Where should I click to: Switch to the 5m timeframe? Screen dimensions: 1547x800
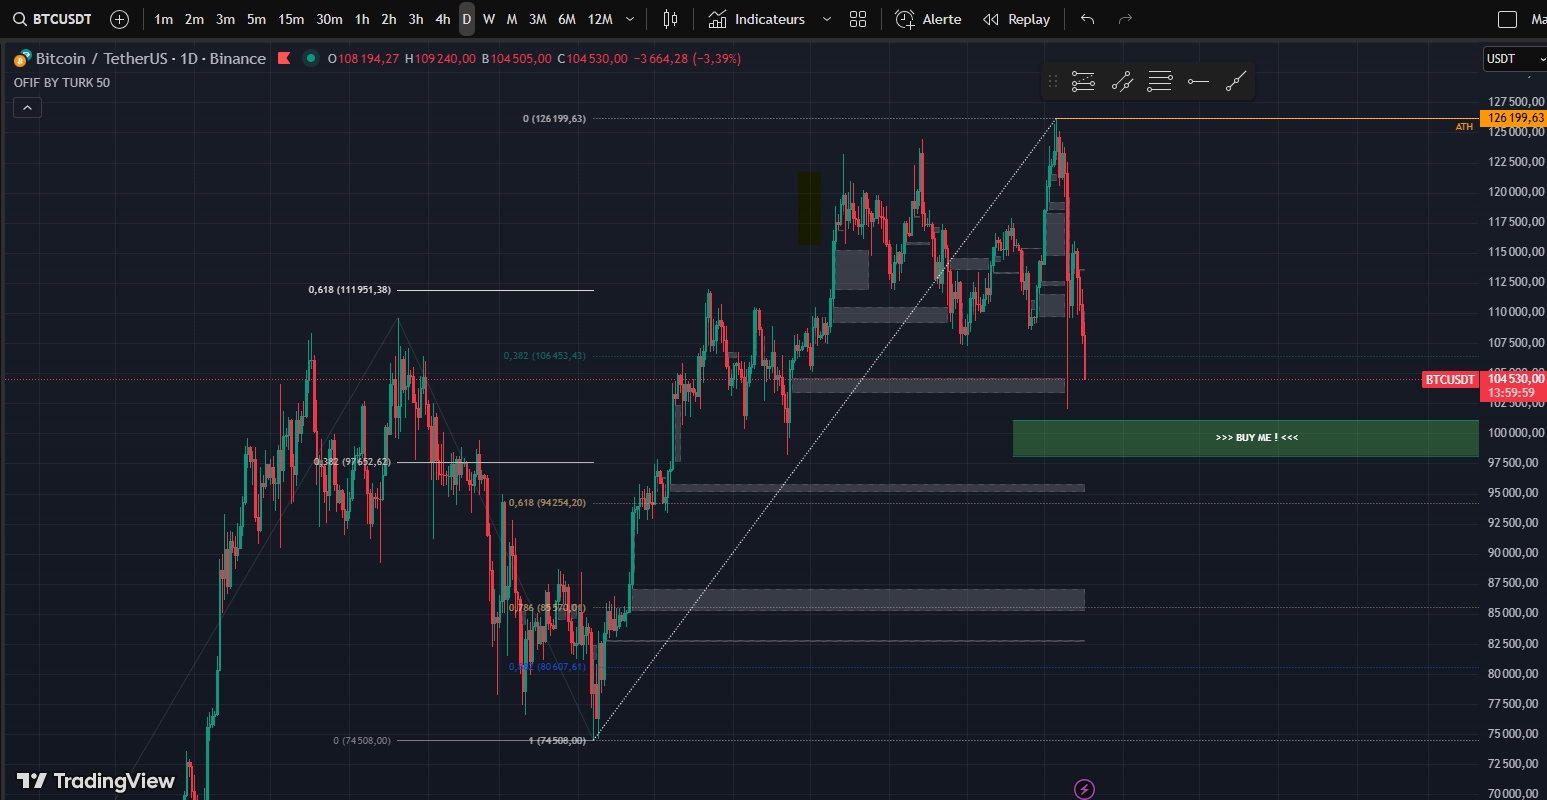[256, 19]
